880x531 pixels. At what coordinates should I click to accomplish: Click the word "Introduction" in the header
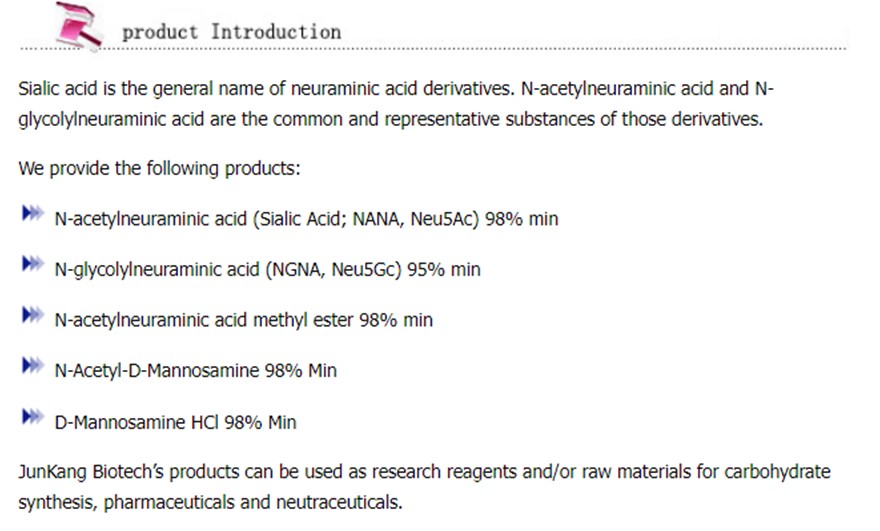(x=276, y=32)
